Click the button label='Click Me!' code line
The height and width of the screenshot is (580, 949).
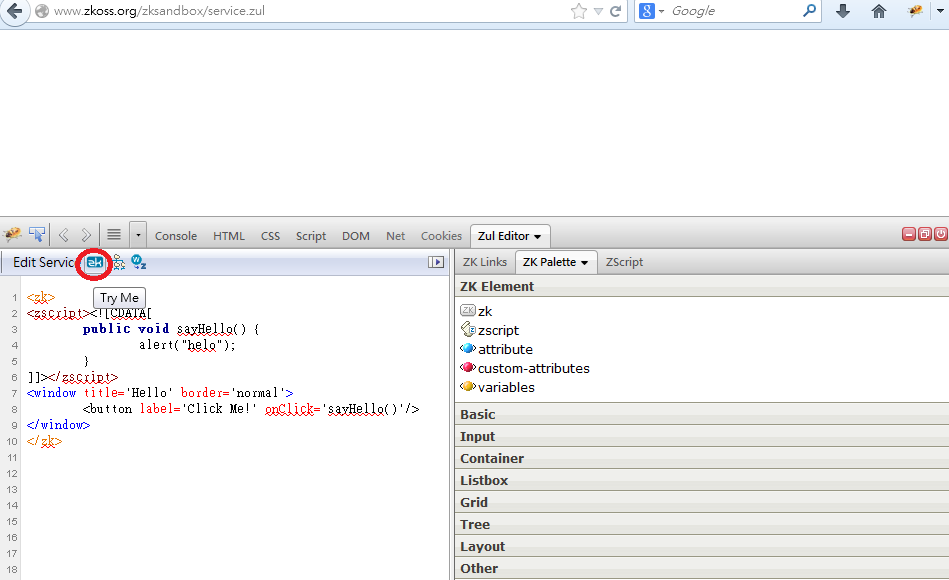tap(251, 409)
